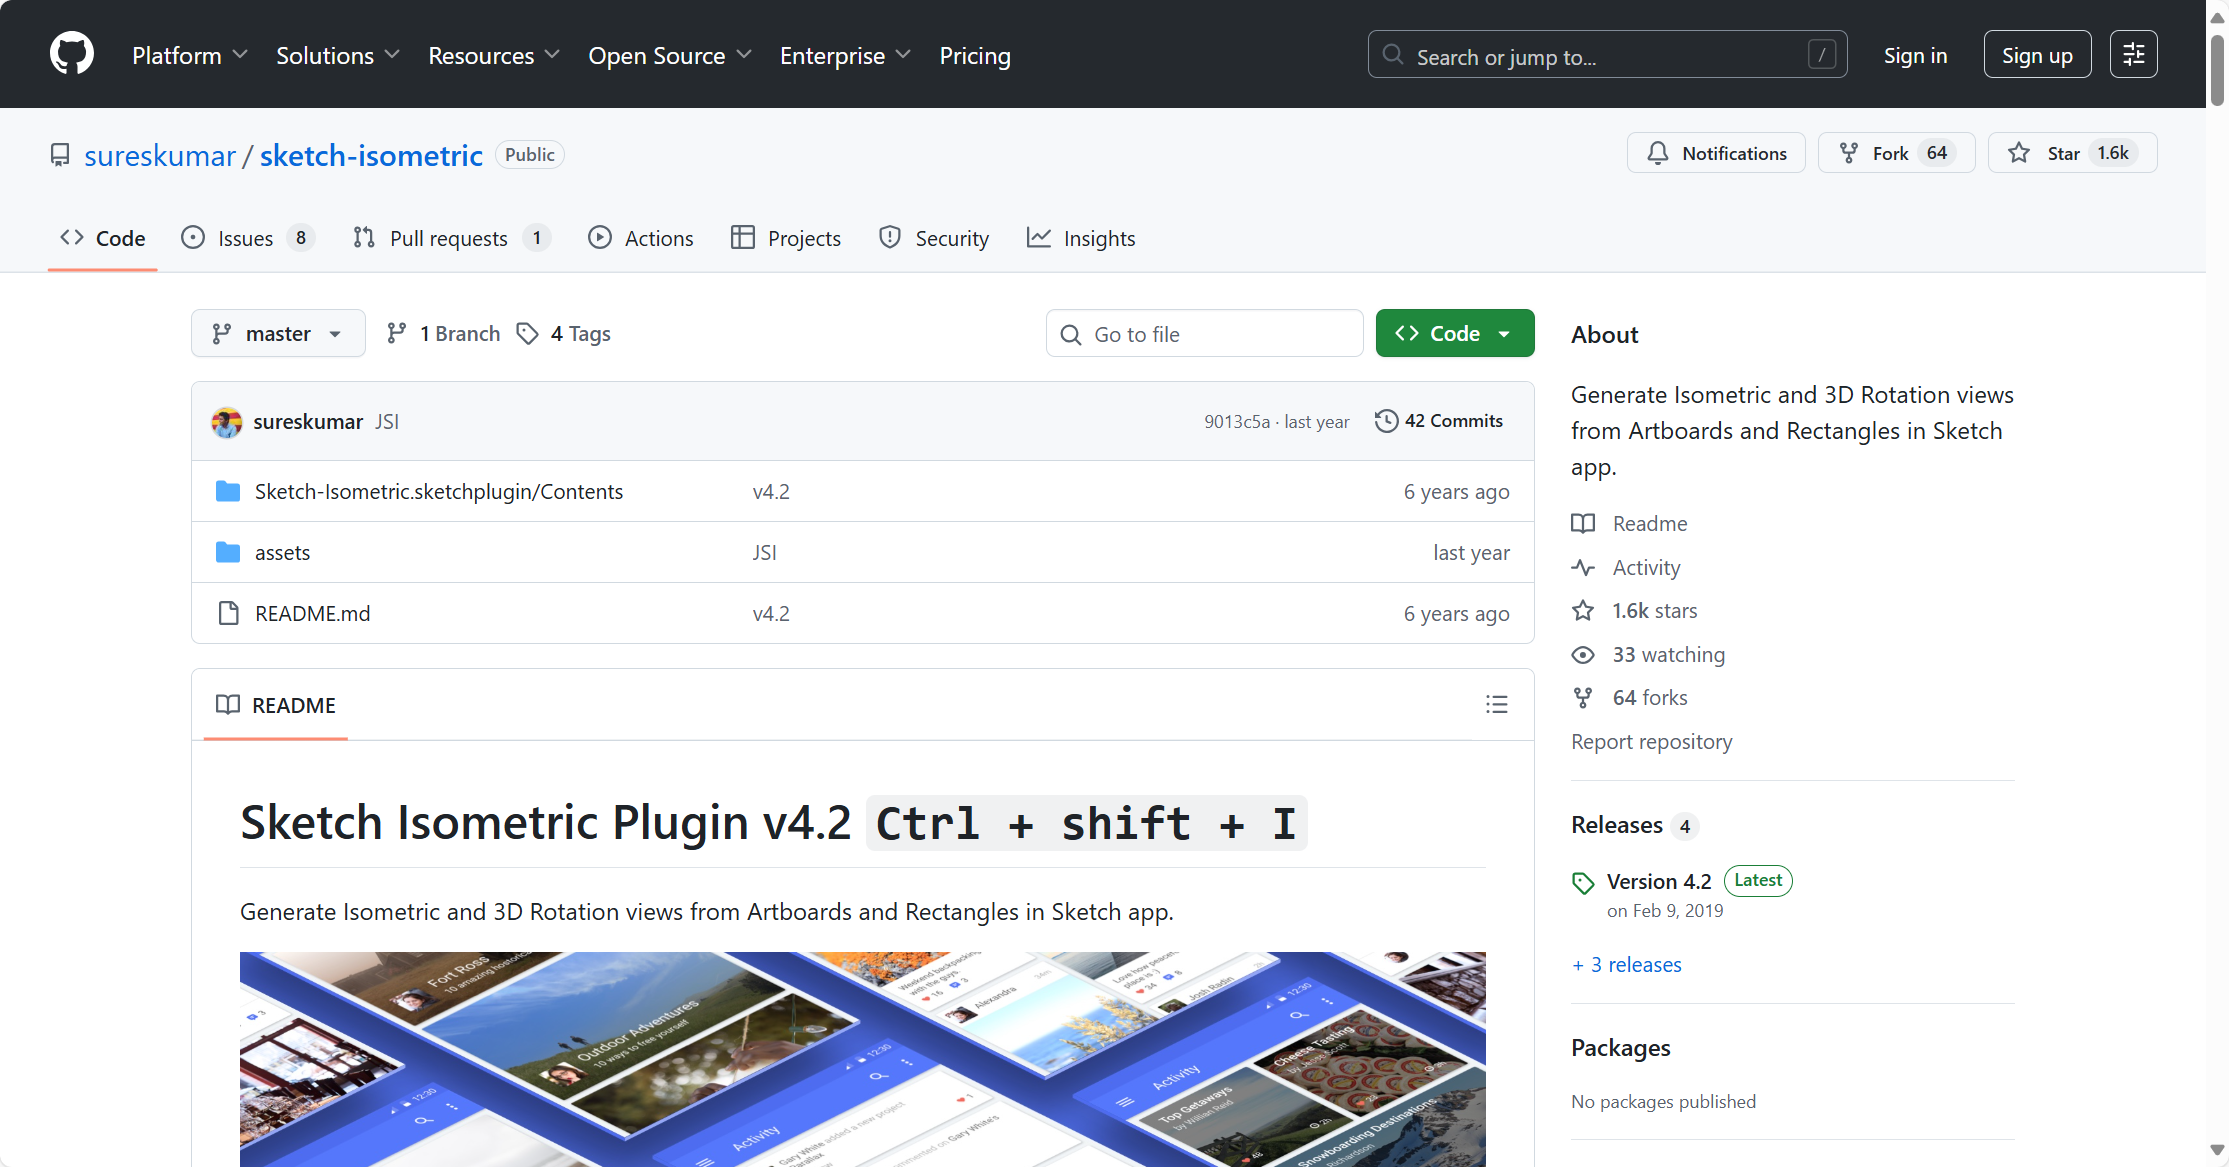This screenshot has height=1167, width=2229.
Task: Click the Sign up button
Action: [2036, 56]
